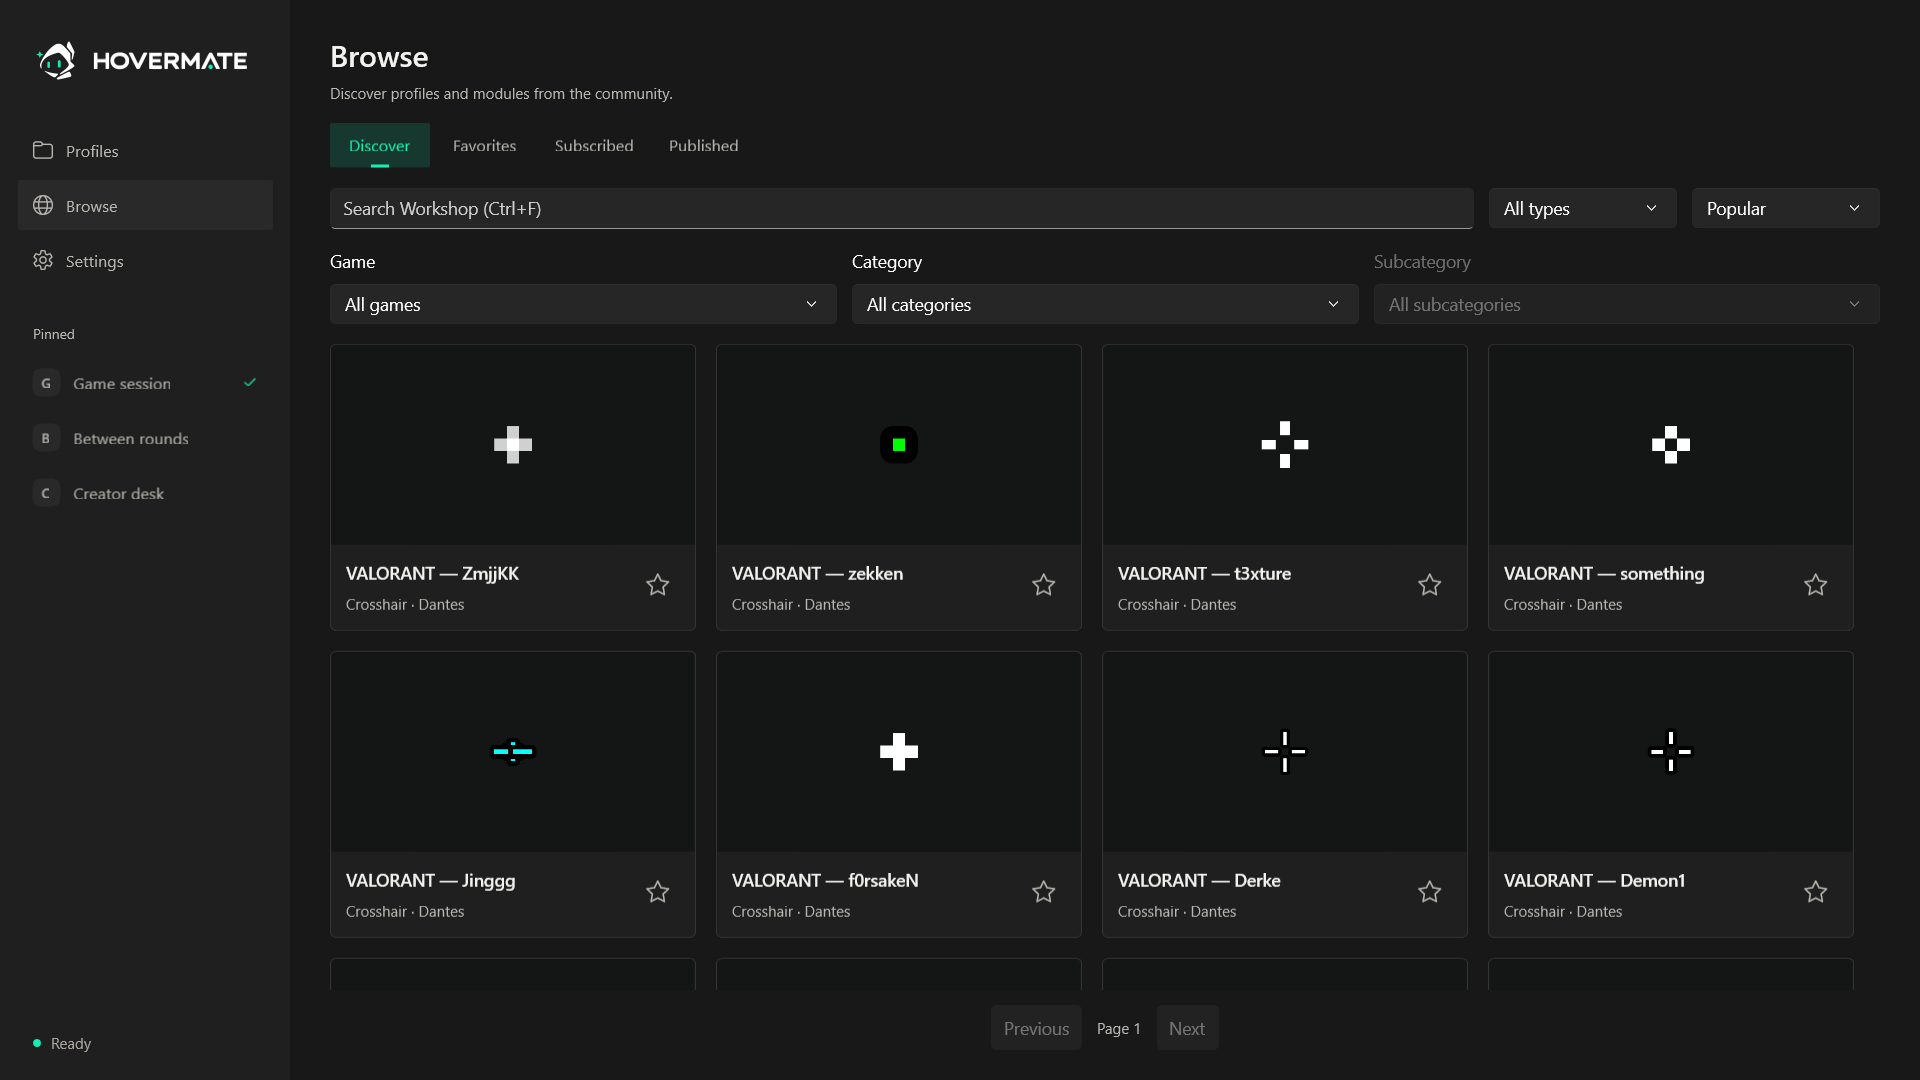
Task: Select the B Between rounds pinned icon
Action: coord(46,438)
